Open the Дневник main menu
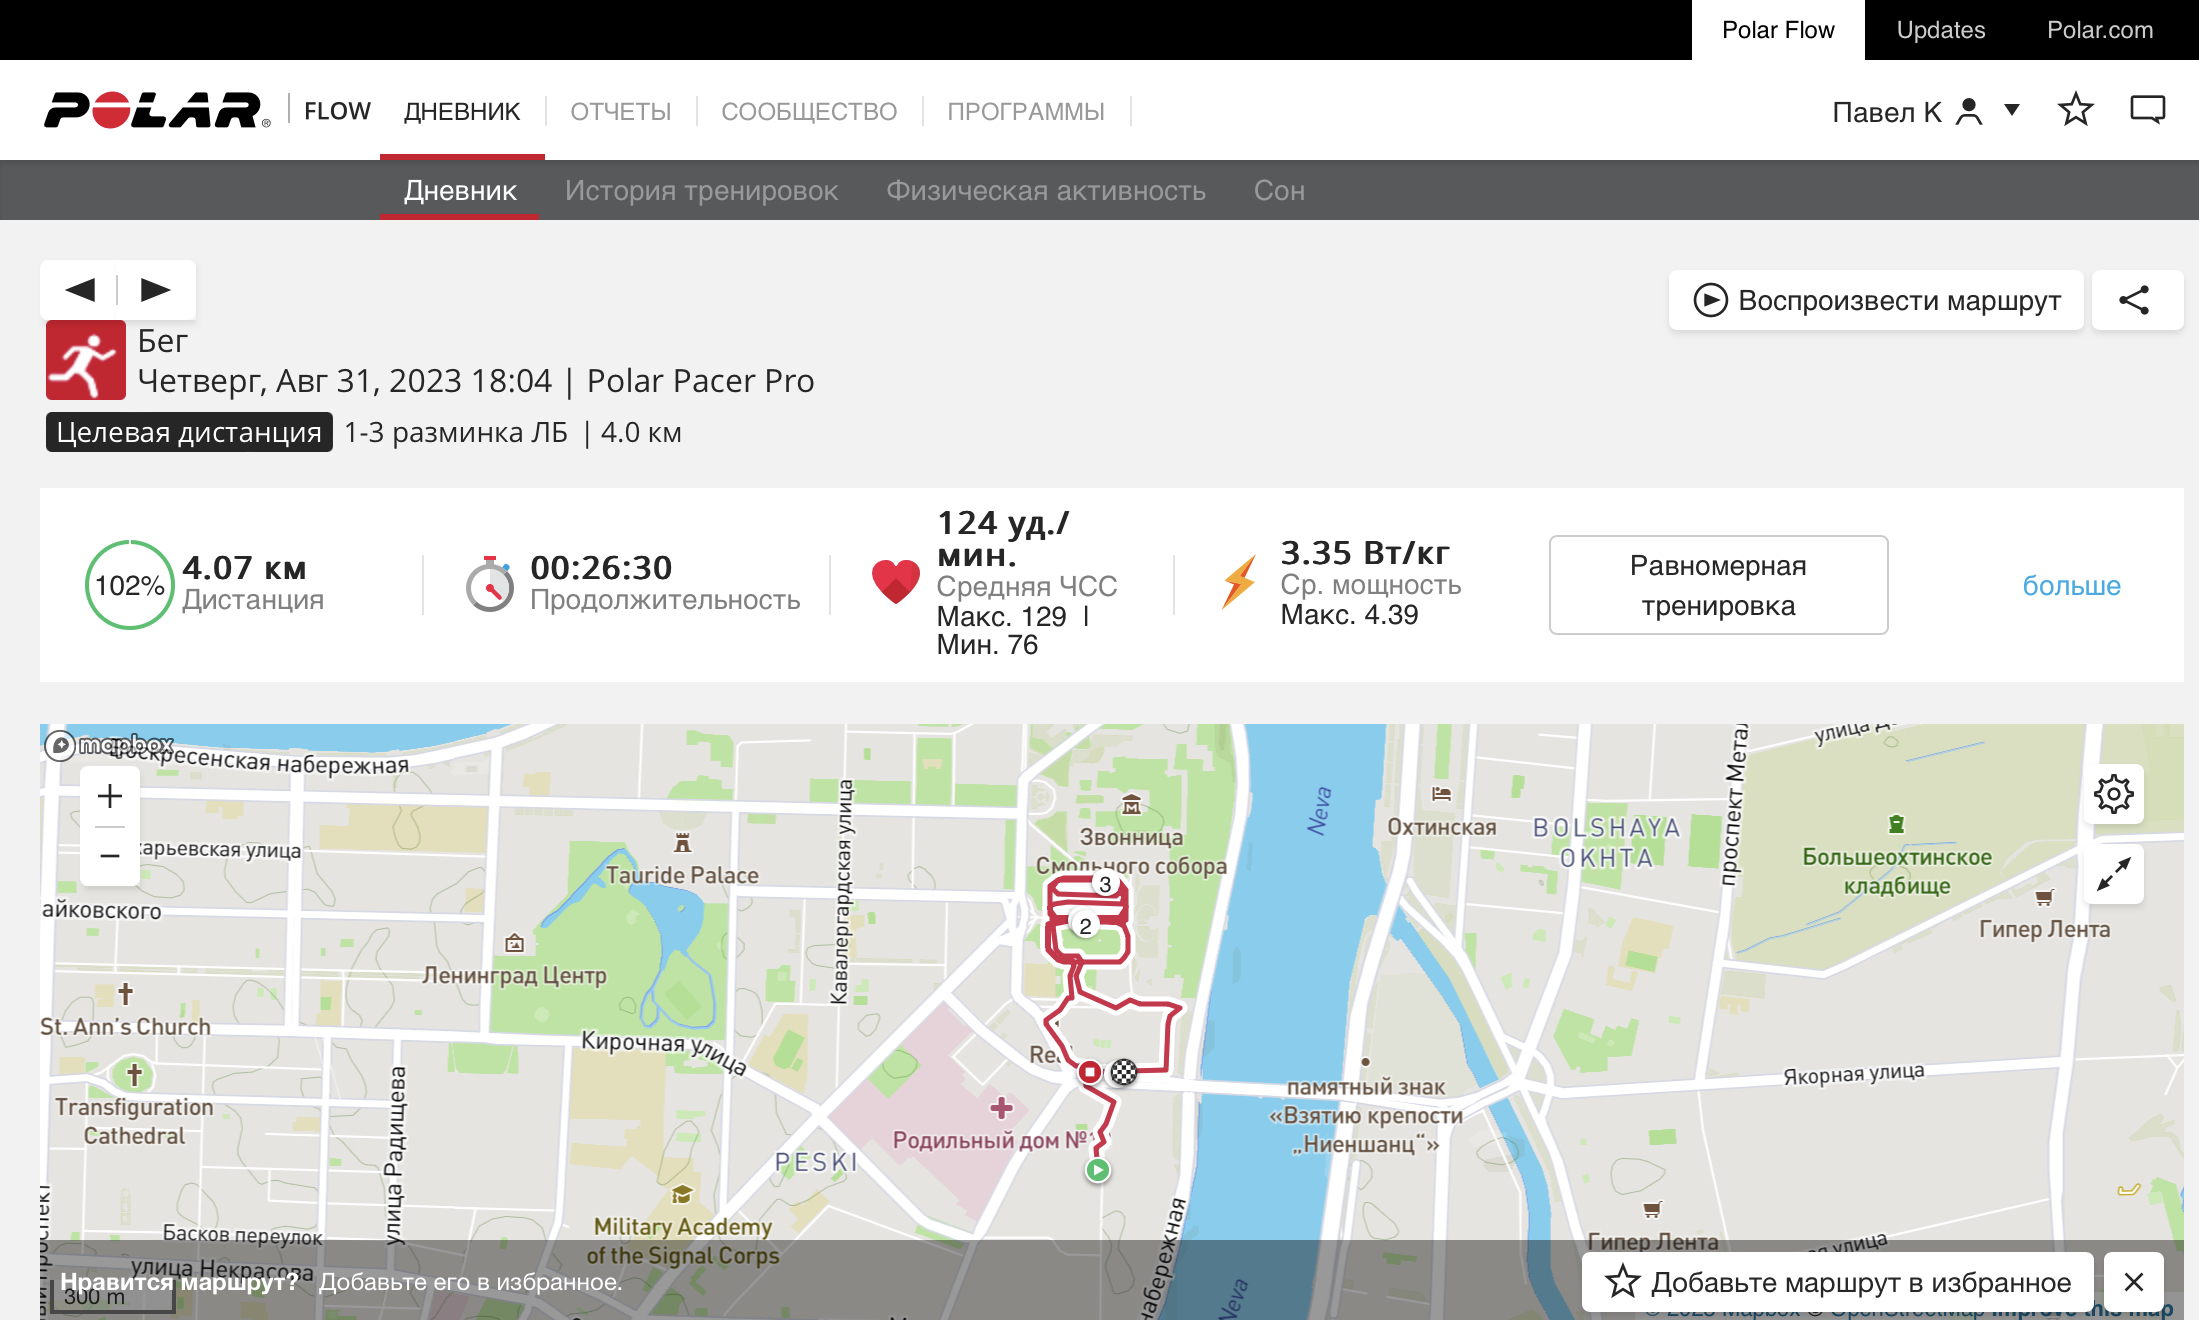2199x1320 pixels. pyautogui.click(x=462, y=111)
